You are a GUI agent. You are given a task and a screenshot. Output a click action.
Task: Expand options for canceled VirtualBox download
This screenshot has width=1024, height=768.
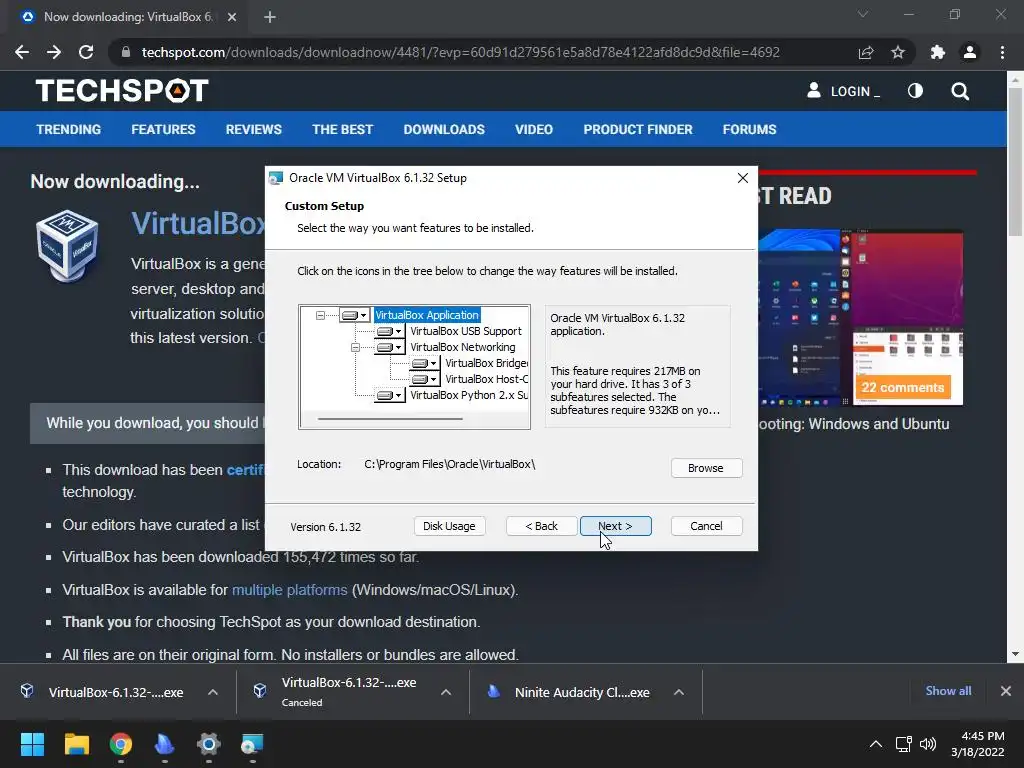tap(446, 692)
